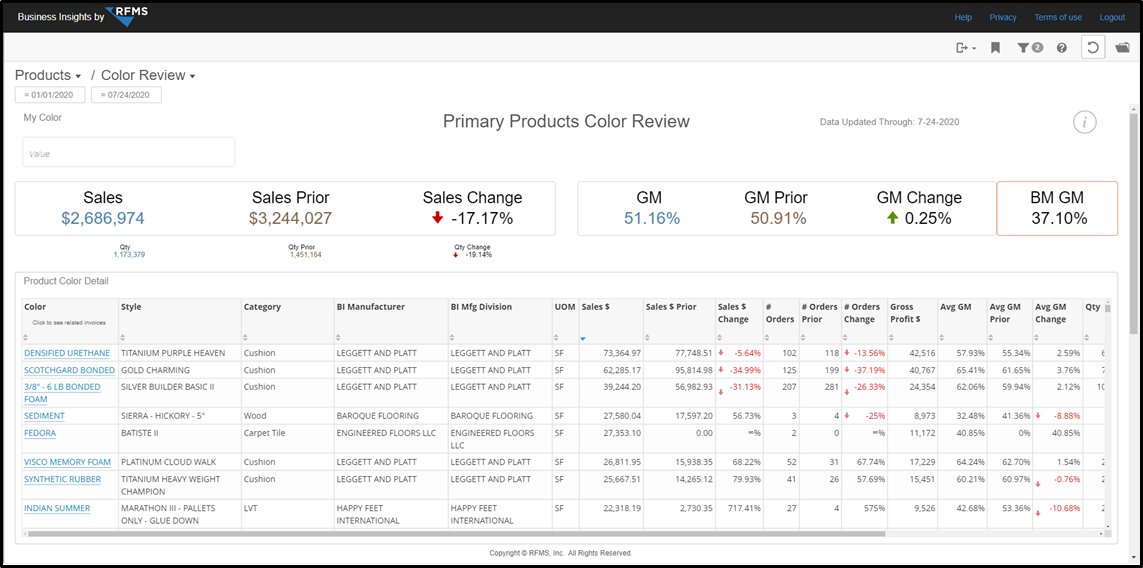The width and height of the screenshot is (1143, 568).
Task: Click sort arrows under Avg GM Prior header
Action: 993,338
